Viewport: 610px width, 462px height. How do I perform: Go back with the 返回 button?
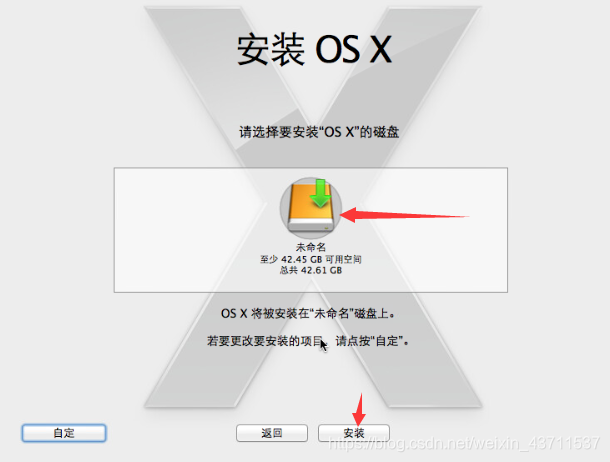pyautogui.click(x=272, y=433)
